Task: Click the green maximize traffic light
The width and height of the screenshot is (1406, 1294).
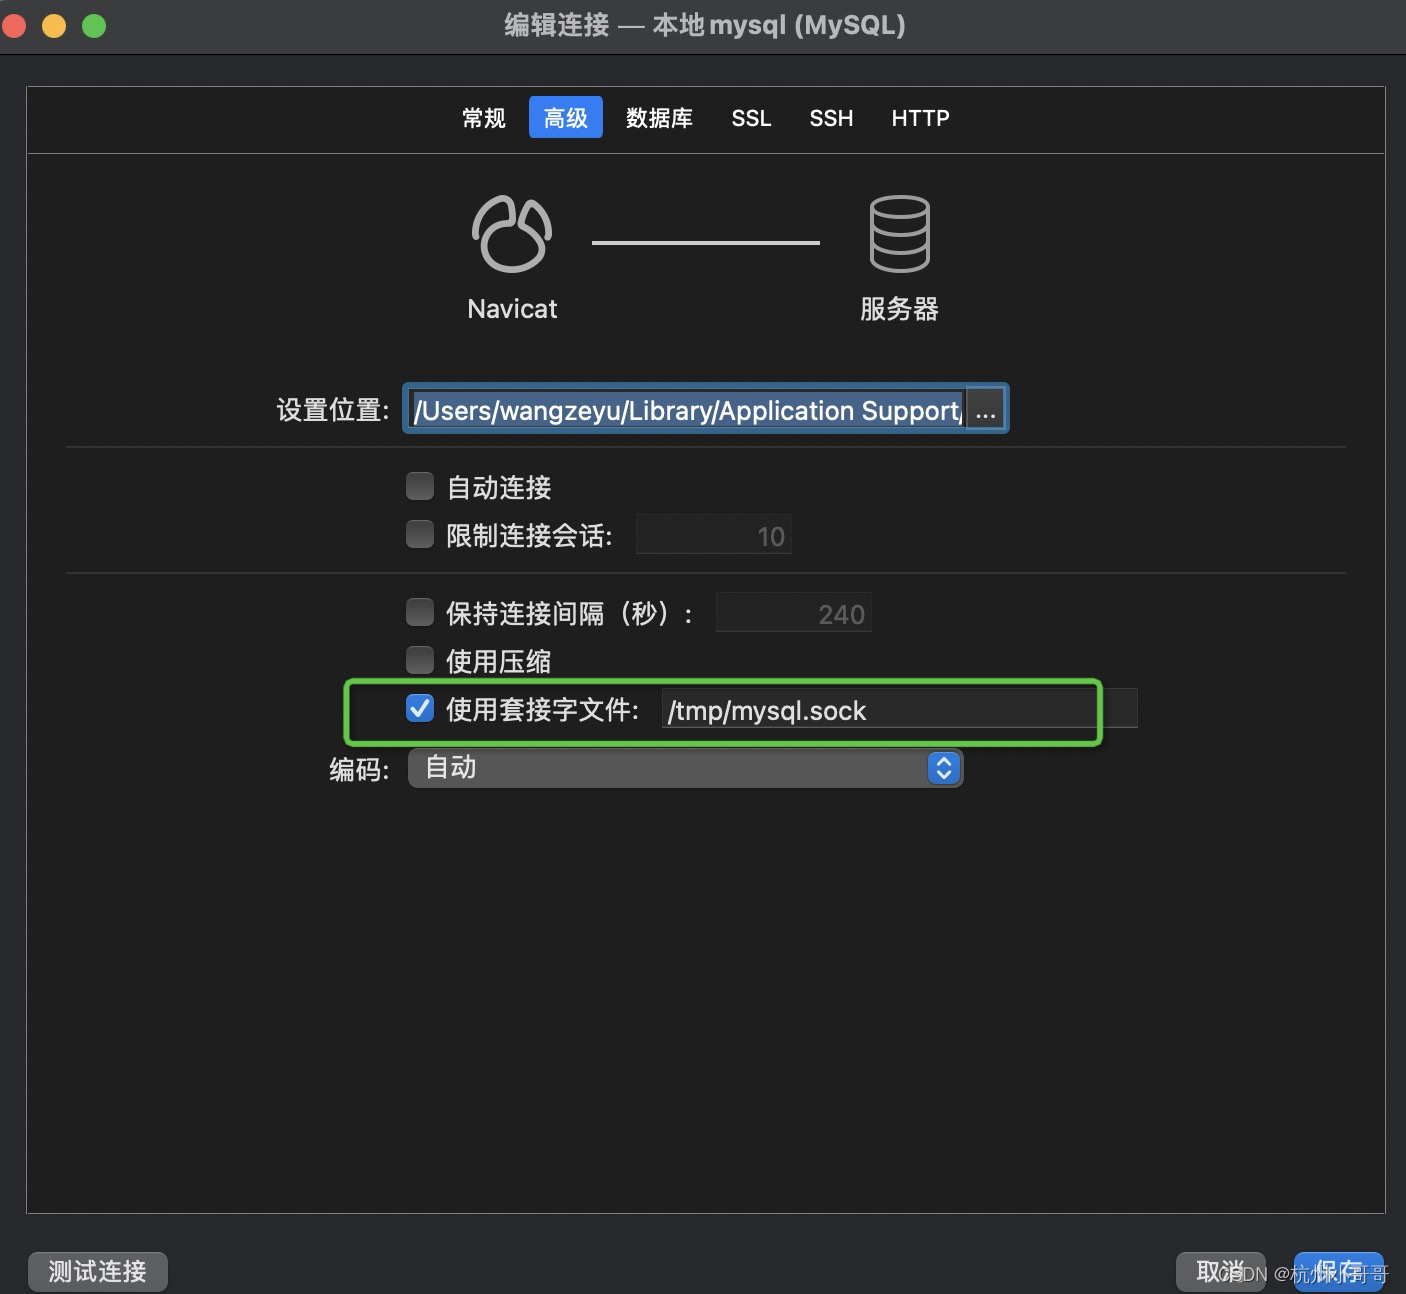Action: (93, 25)
